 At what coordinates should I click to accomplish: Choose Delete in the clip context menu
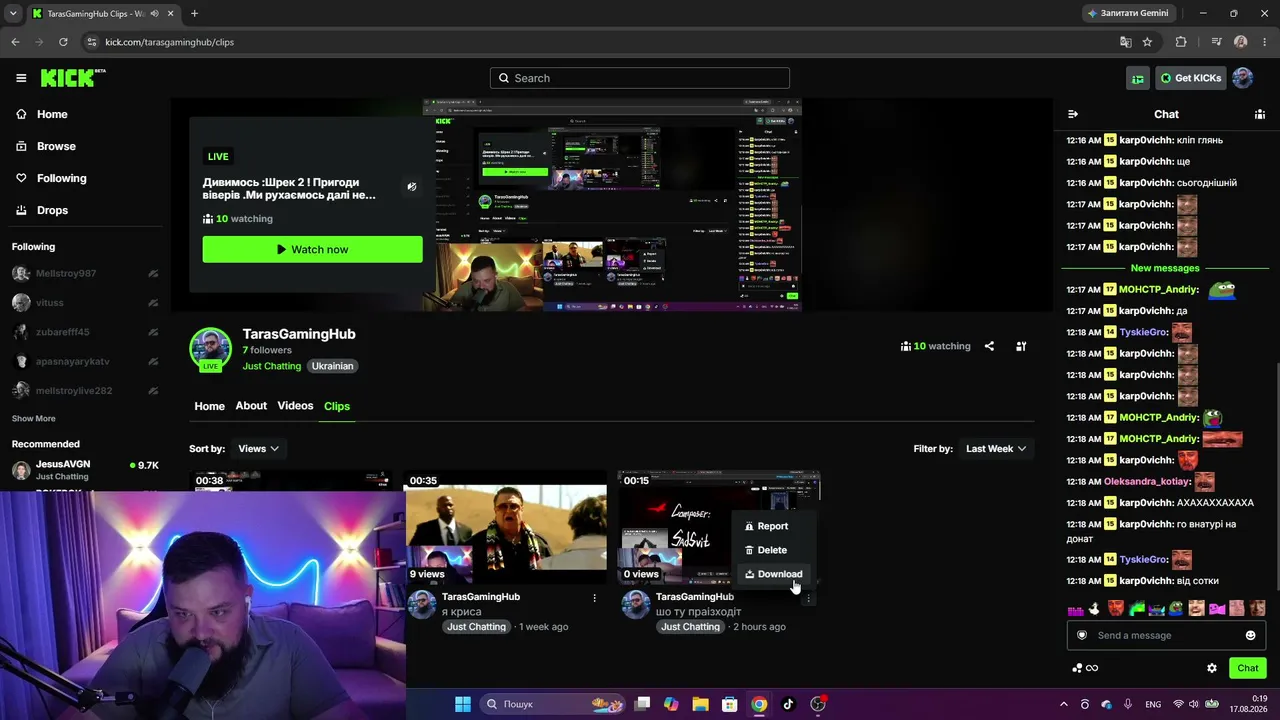pyautogui.click(x=773, y=550)
